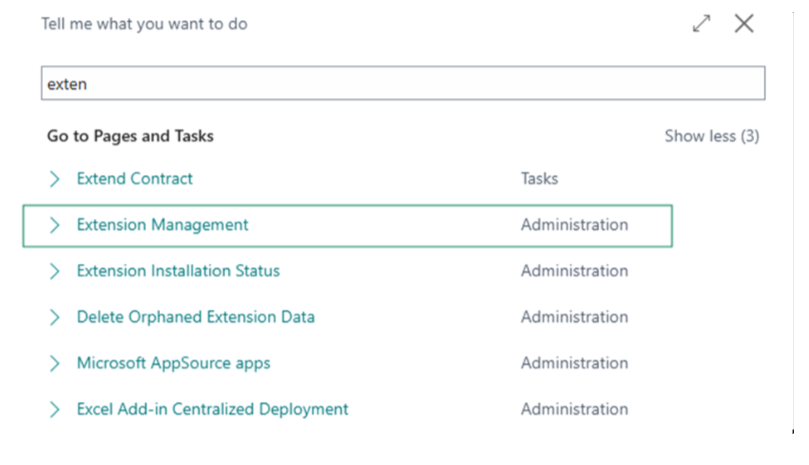Click the chevron beside Excel Add-in Centralized Deployment
This screenshot has width=809, height=465.
click(x=55, y=409)
